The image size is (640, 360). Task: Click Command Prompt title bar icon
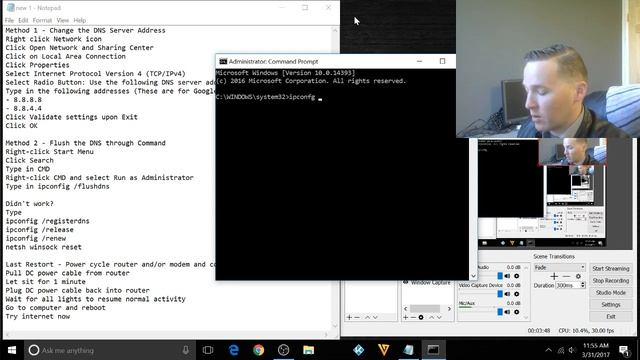(x=223, y=61)
